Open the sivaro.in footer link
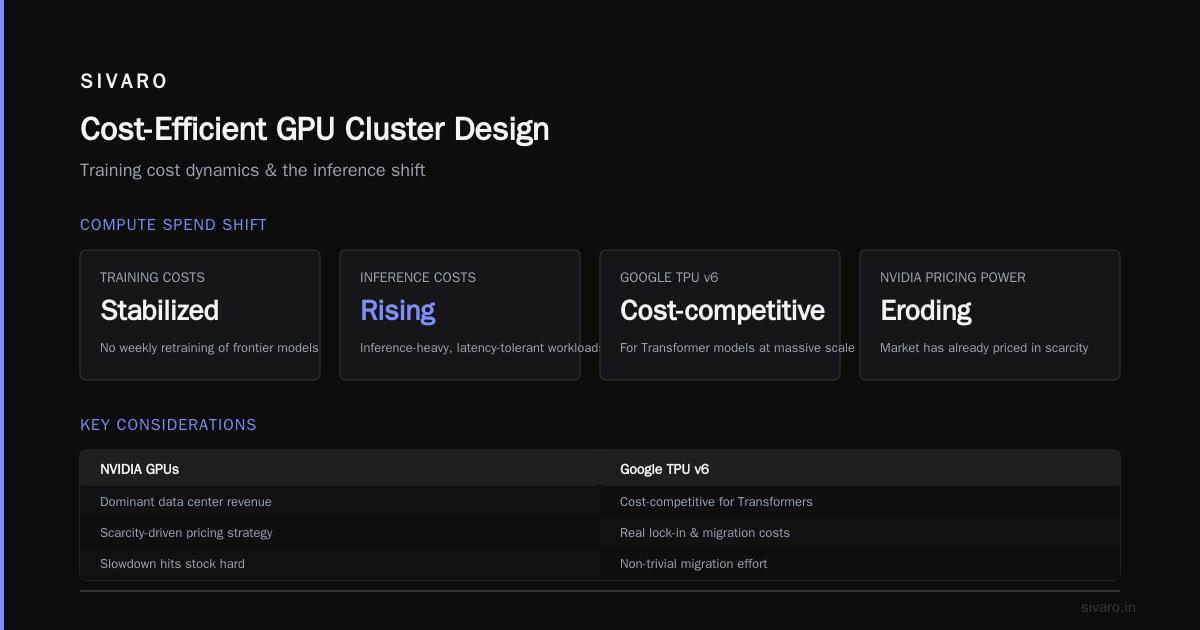This screenshot has width=1200, height=630. [x=1108, y=607]
